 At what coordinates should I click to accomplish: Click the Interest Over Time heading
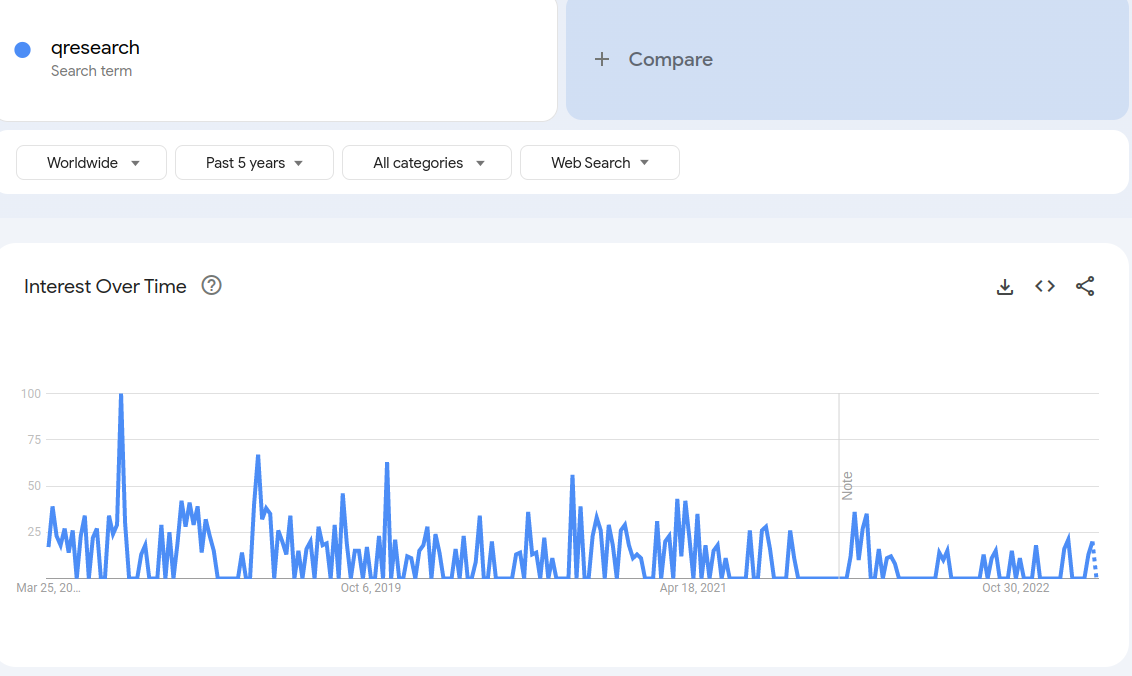(x=105, y=287)
